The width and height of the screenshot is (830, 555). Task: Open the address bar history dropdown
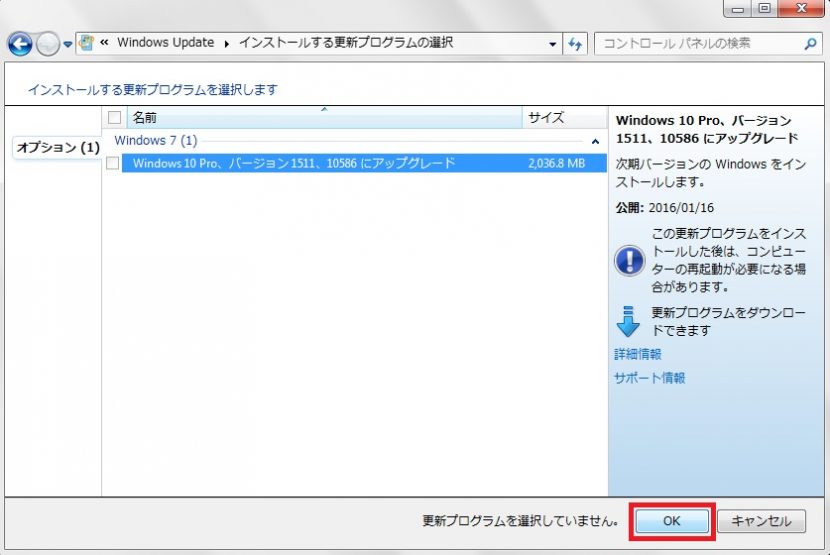point(552,44)
